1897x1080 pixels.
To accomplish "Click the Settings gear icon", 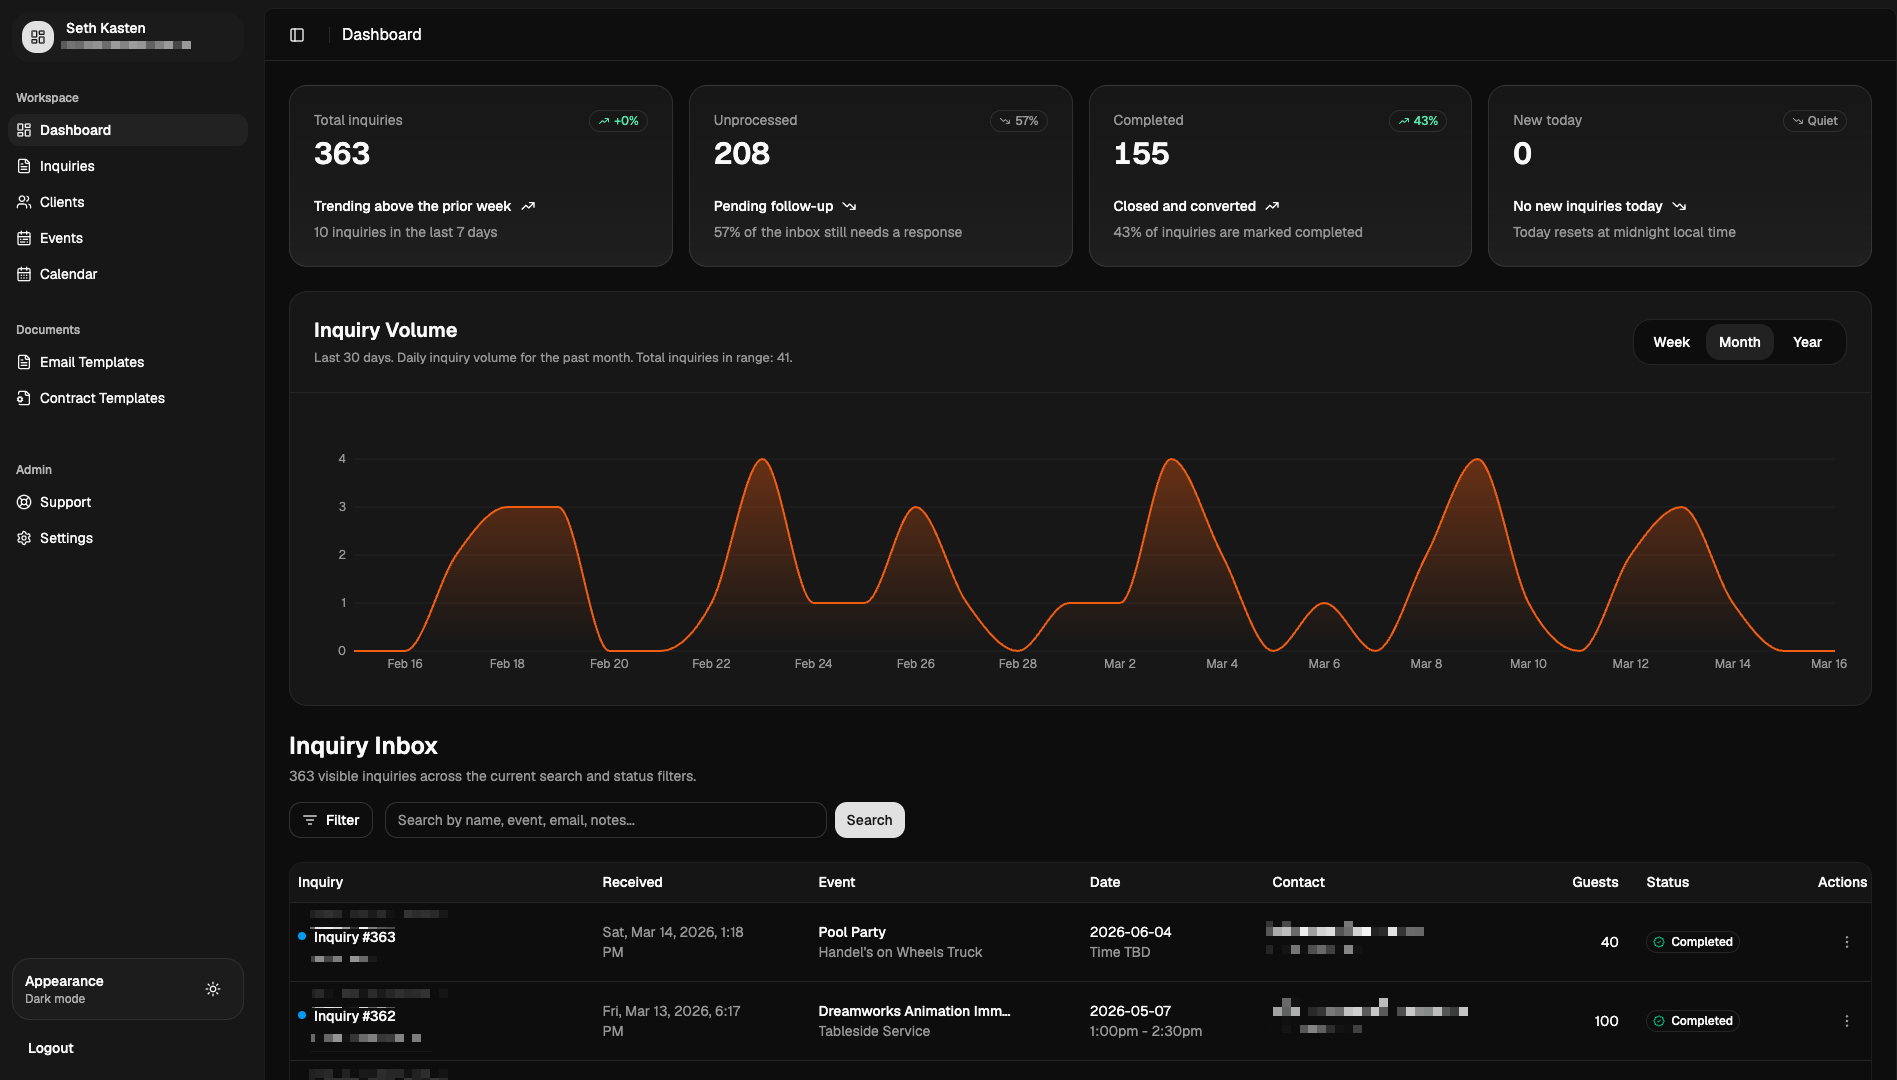I will click(24, 538).
